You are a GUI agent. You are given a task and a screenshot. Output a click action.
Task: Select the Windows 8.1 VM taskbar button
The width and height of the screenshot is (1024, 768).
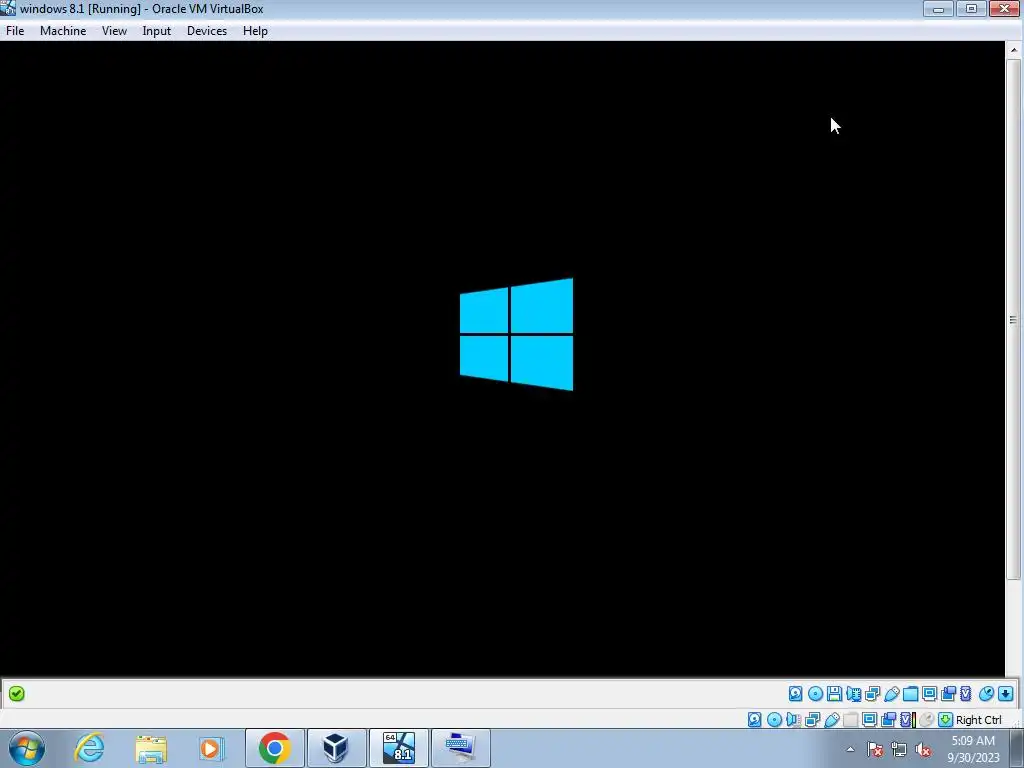click(x=398, y=748)
